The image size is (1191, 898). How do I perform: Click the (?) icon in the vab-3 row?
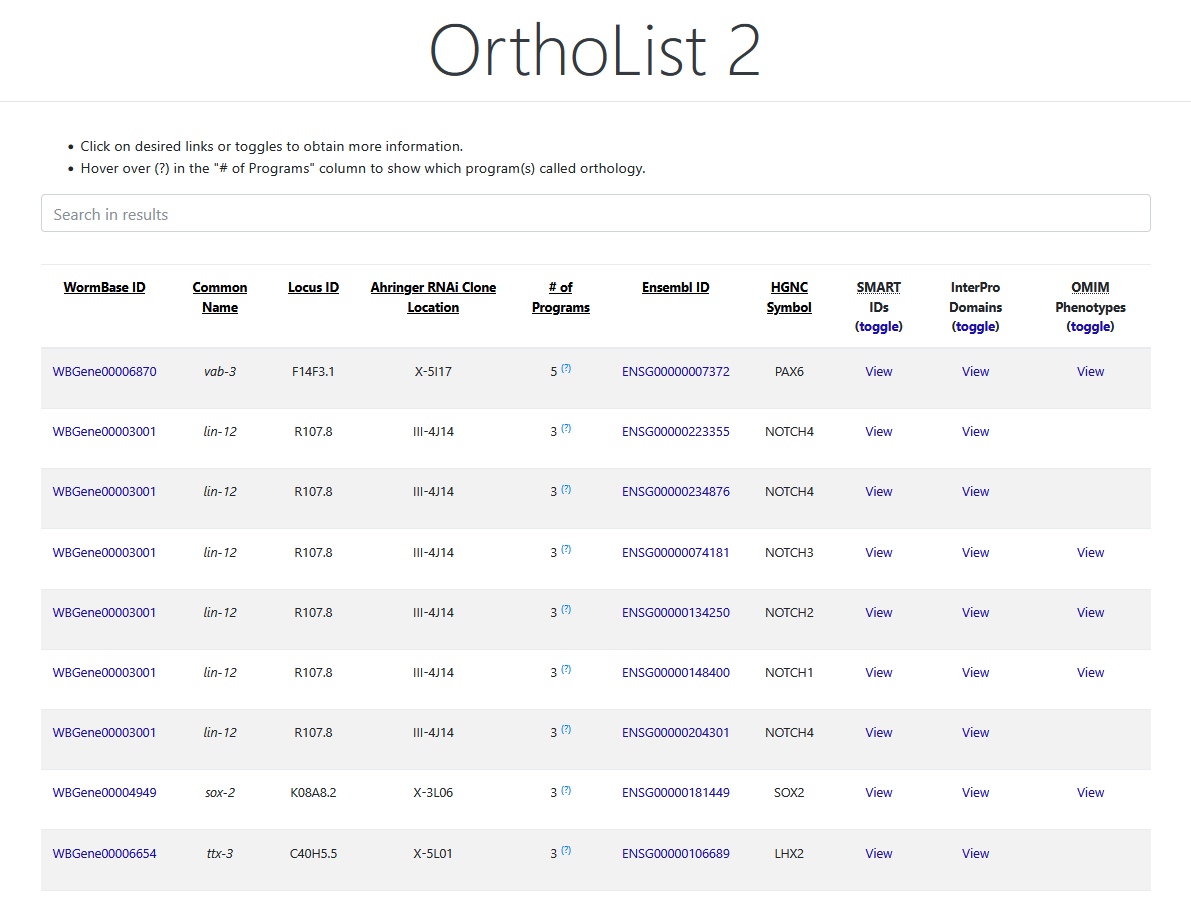(x=566, y=369)
